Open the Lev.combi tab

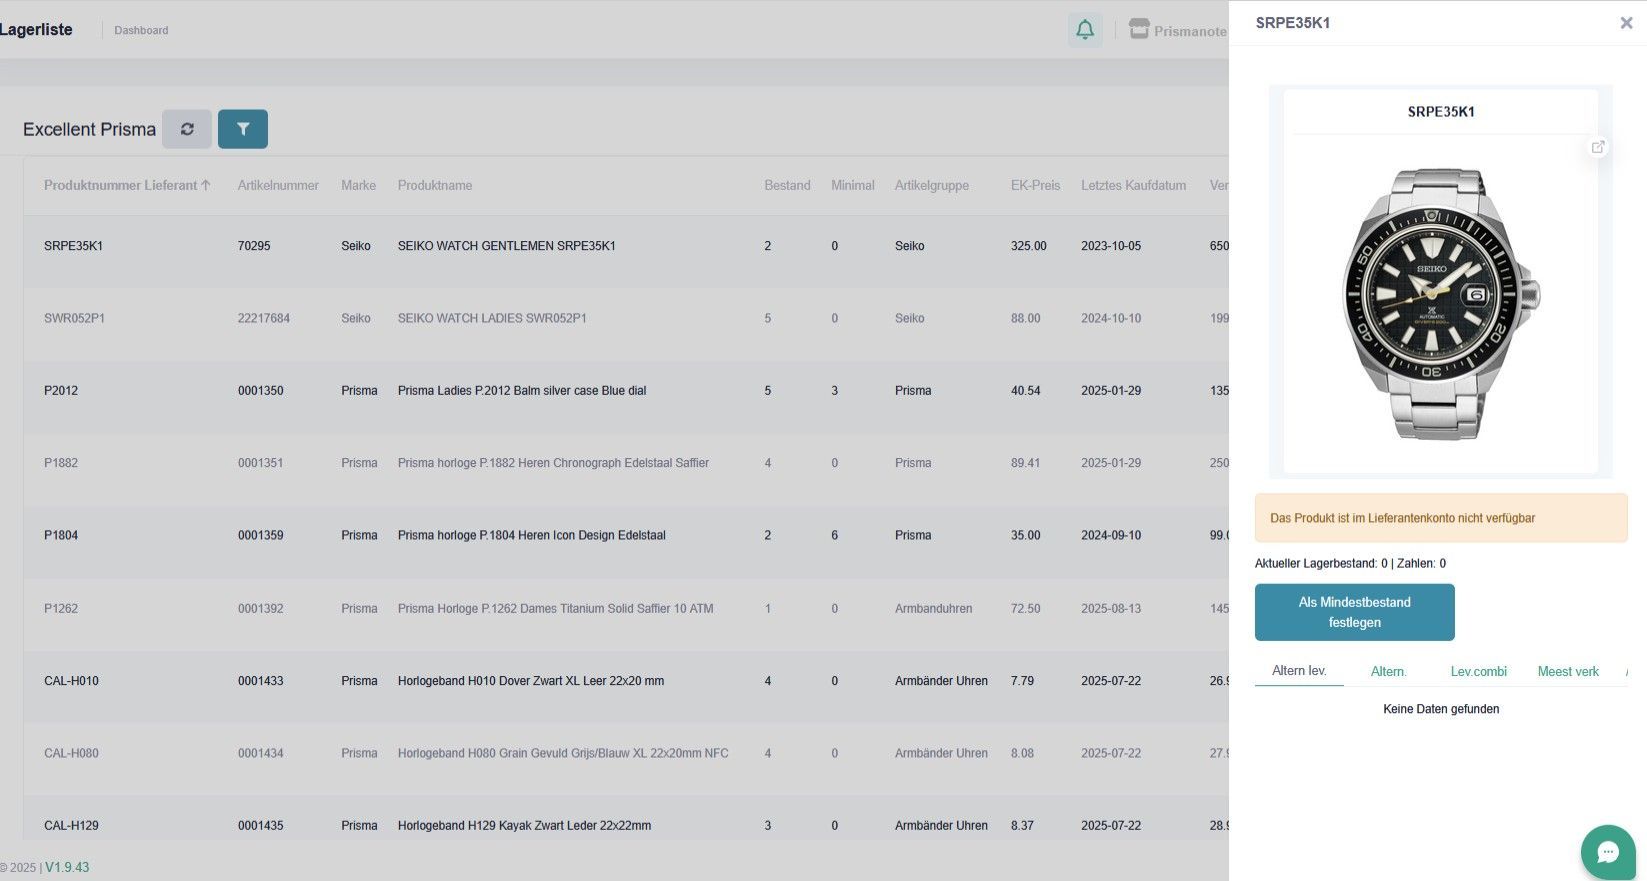[x=1478, y=672]
